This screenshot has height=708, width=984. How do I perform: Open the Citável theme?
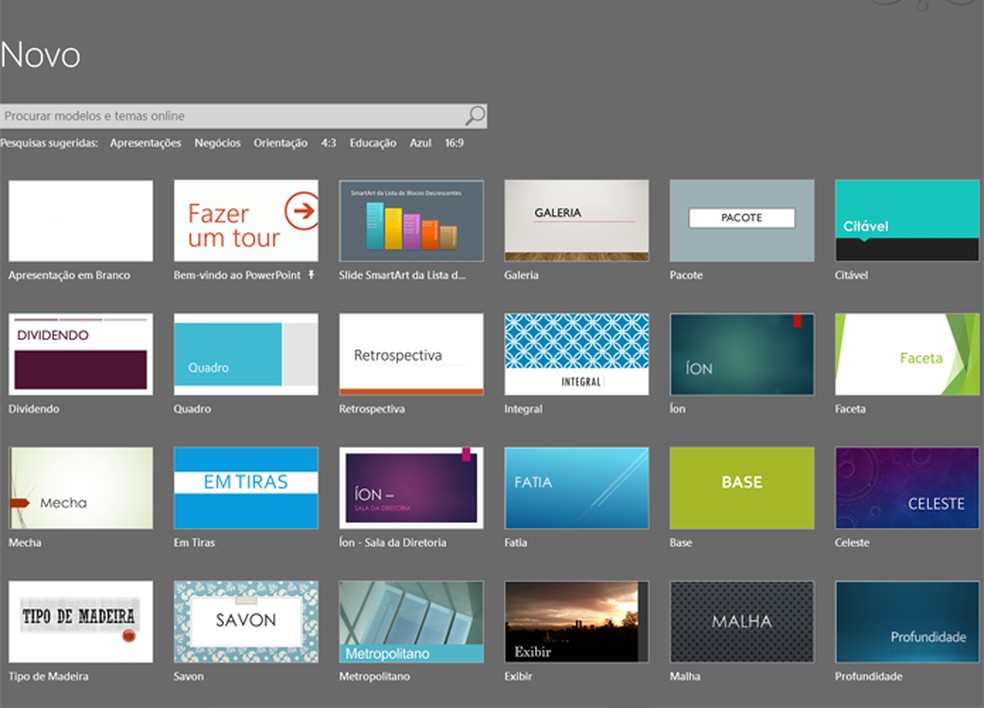(x=905, y=222)
